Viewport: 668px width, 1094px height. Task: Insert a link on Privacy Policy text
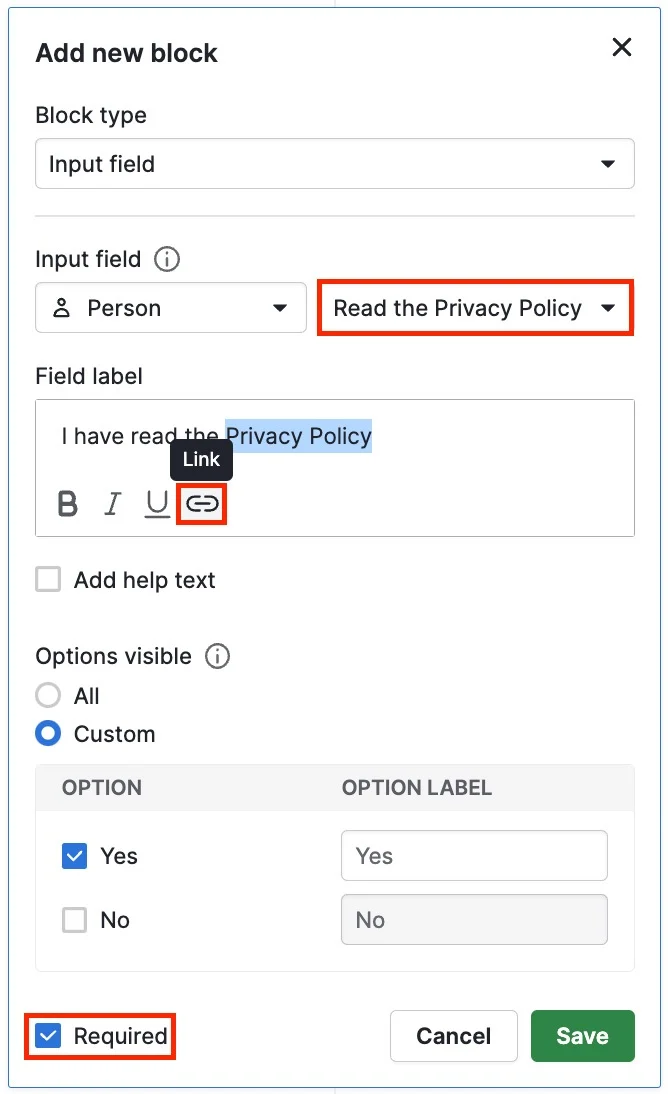tap(202, 503)
